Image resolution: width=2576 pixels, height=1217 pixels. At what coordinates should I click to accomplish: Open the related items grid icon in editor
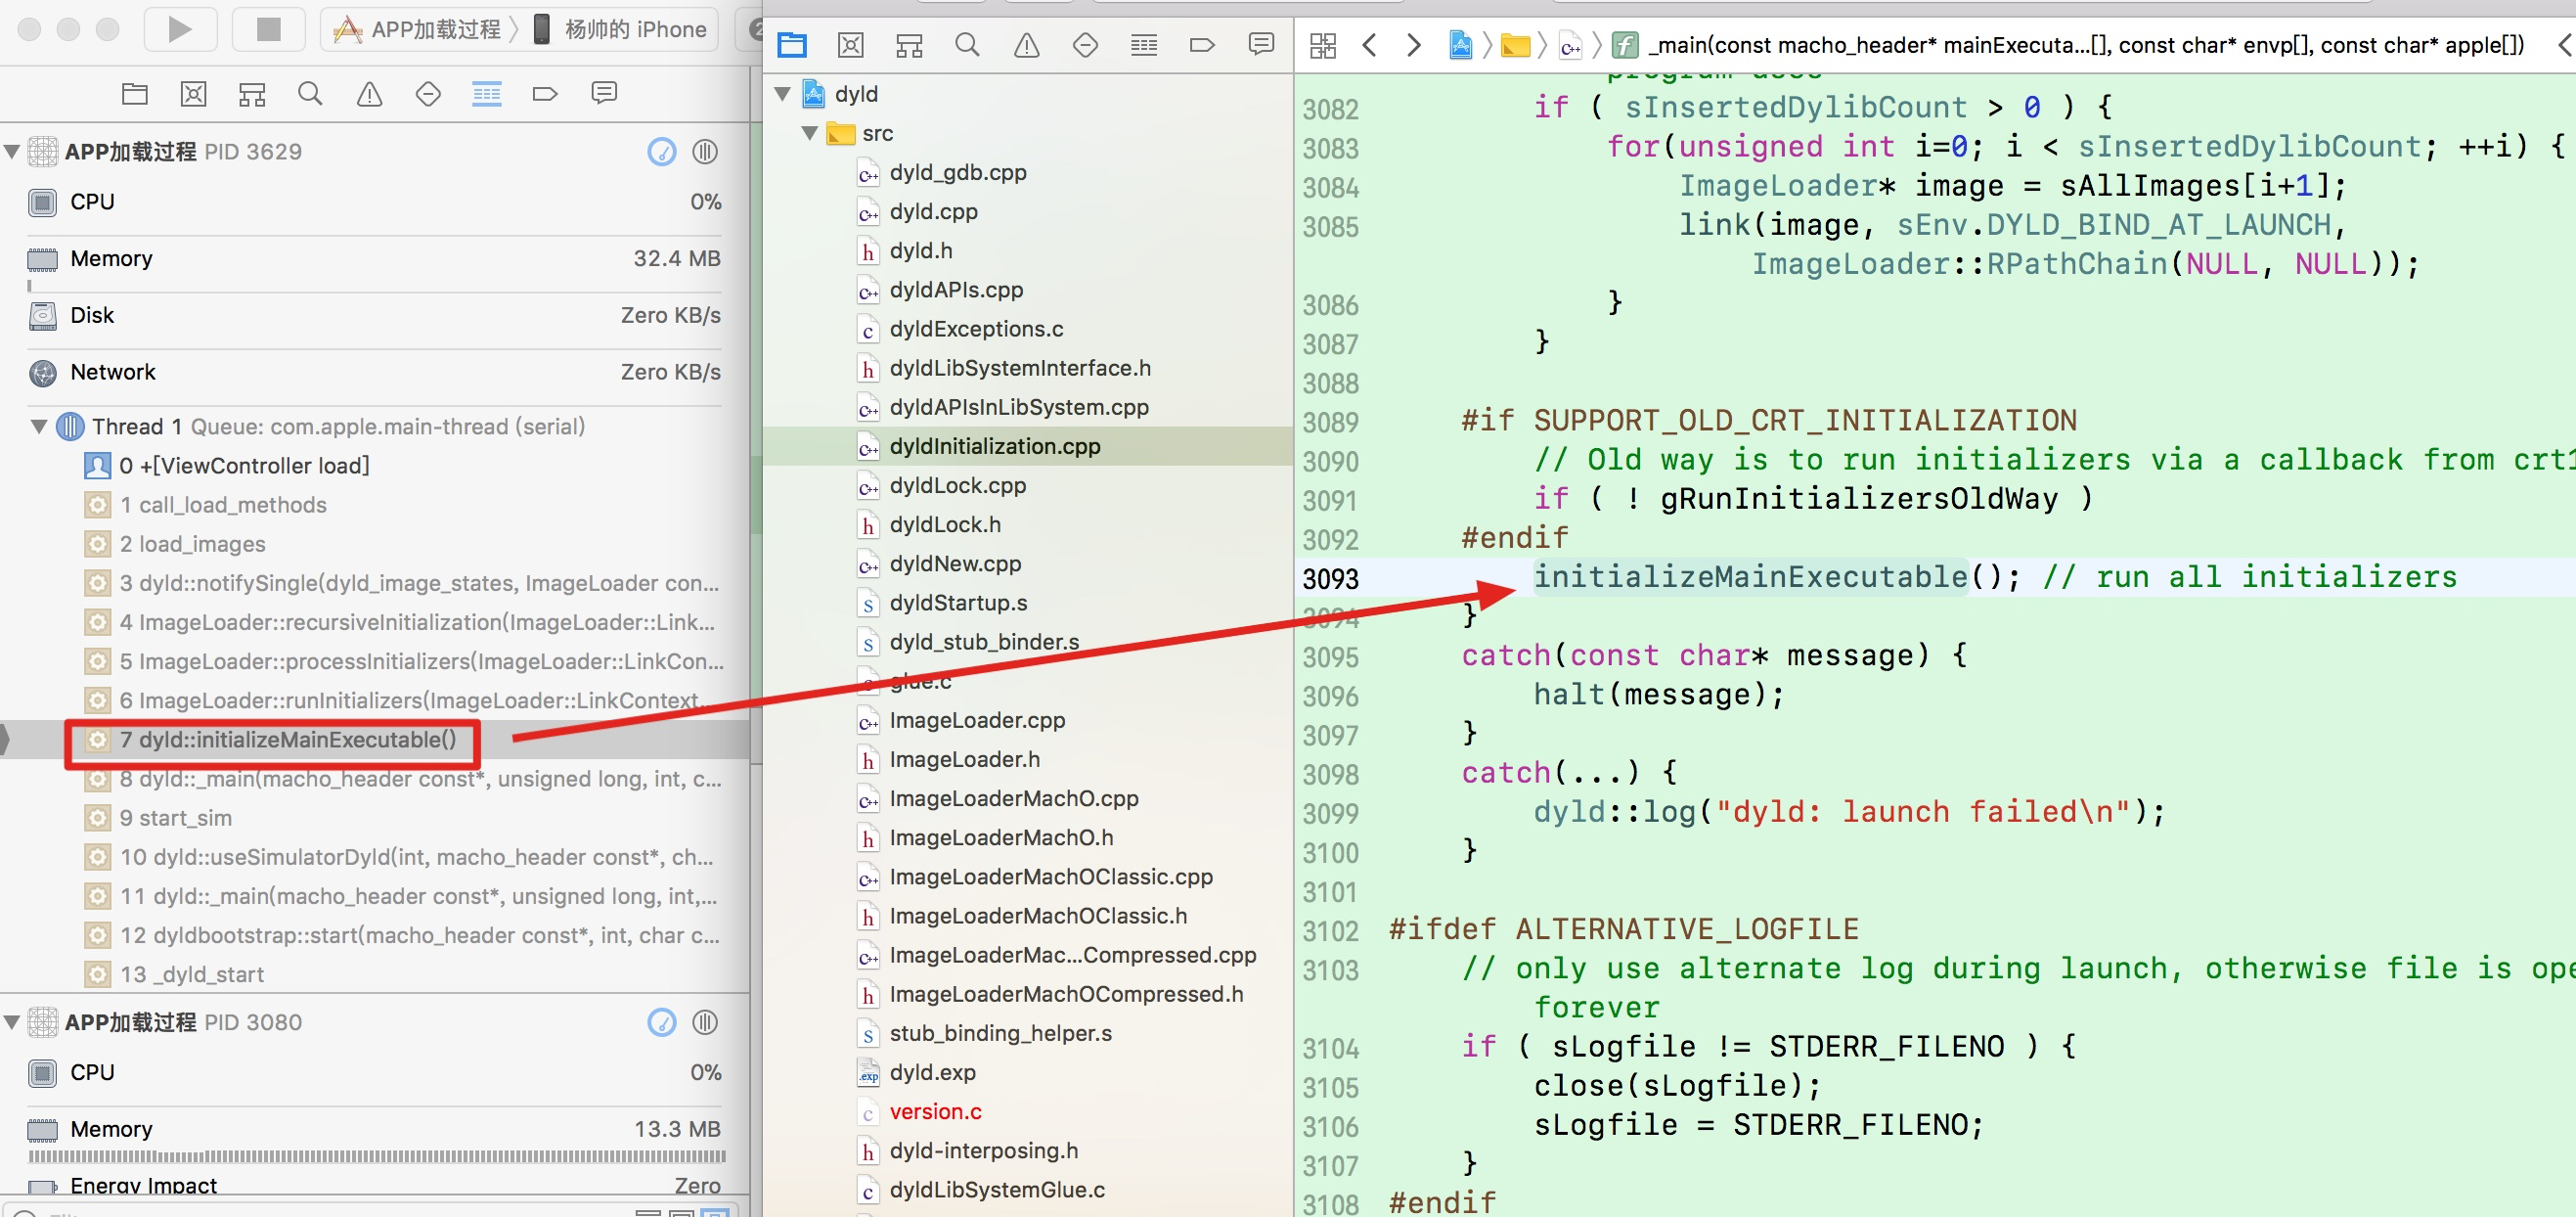[1322, 45]
